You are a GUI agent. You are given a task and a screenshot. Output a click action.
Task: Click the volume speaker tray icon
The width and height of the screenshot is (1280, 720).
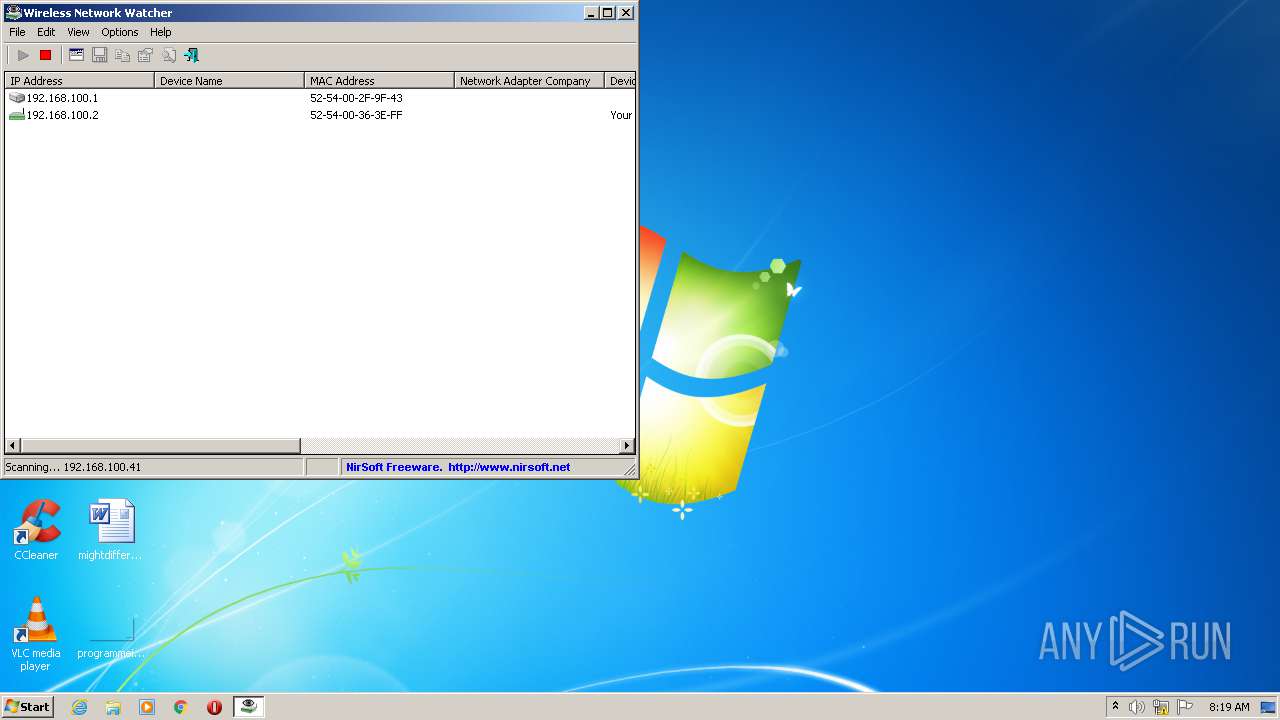click(x=1137, y=707)
